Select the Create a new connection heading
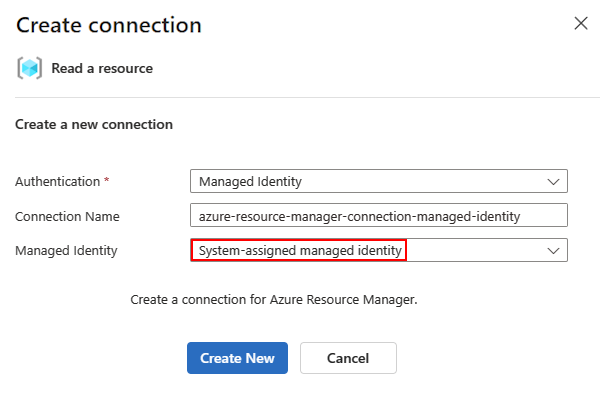The width and height of the screenshot is (600, 400). [x=94, y=125]
